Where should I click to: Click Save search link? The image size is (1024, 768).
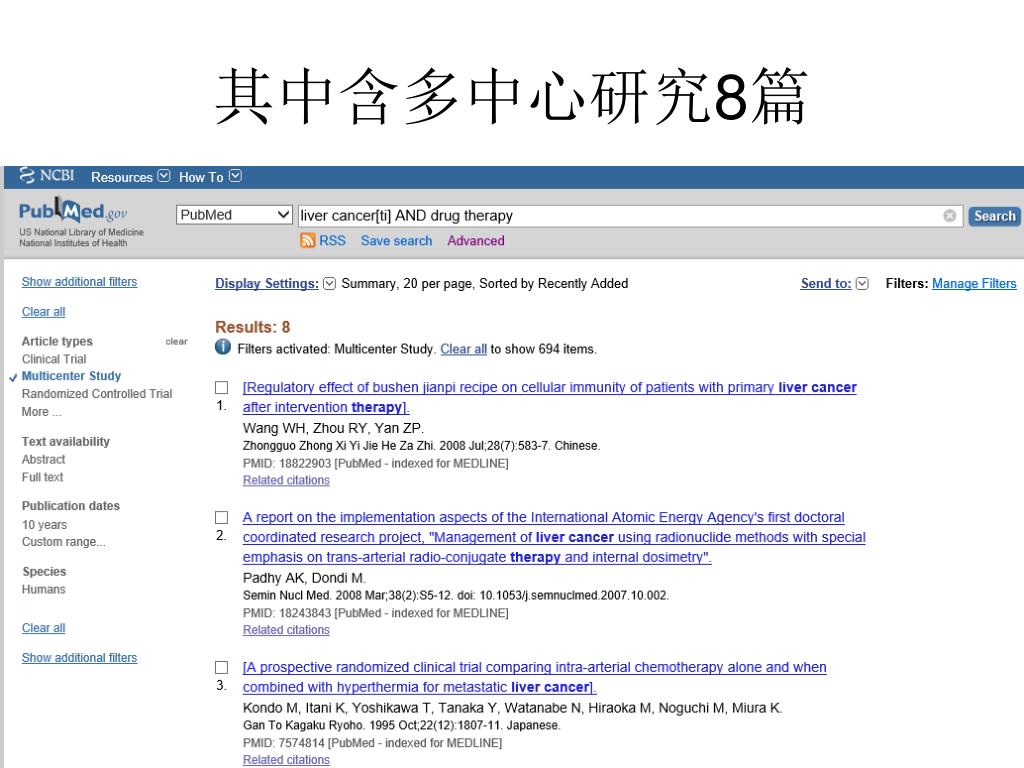(x=396, y=240)
